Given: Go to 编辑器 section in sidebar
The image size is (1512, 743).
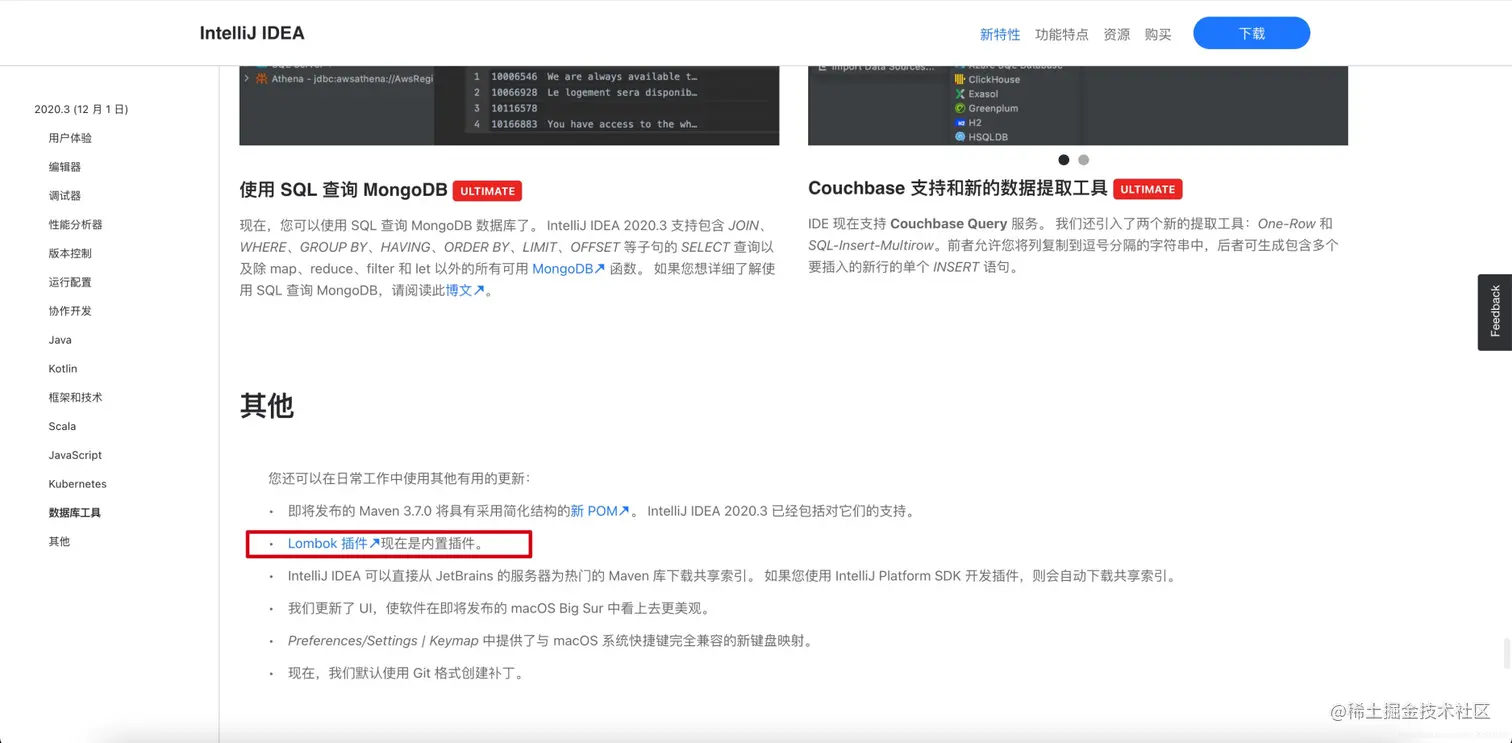Looking at the screenshot, I should click(65, 167).
